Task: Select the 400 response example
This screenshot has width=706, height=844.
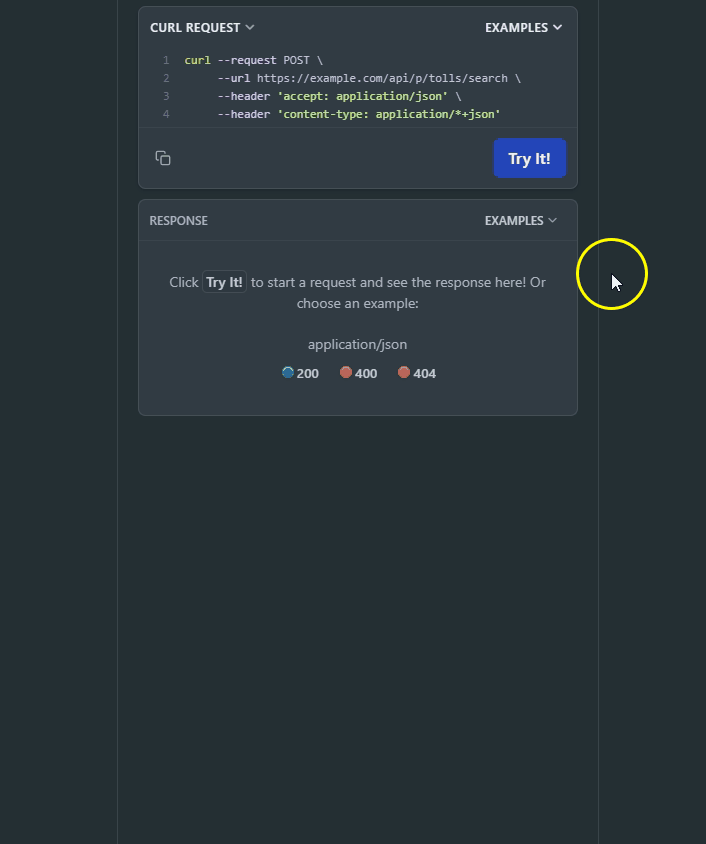Action: [358, 373]
